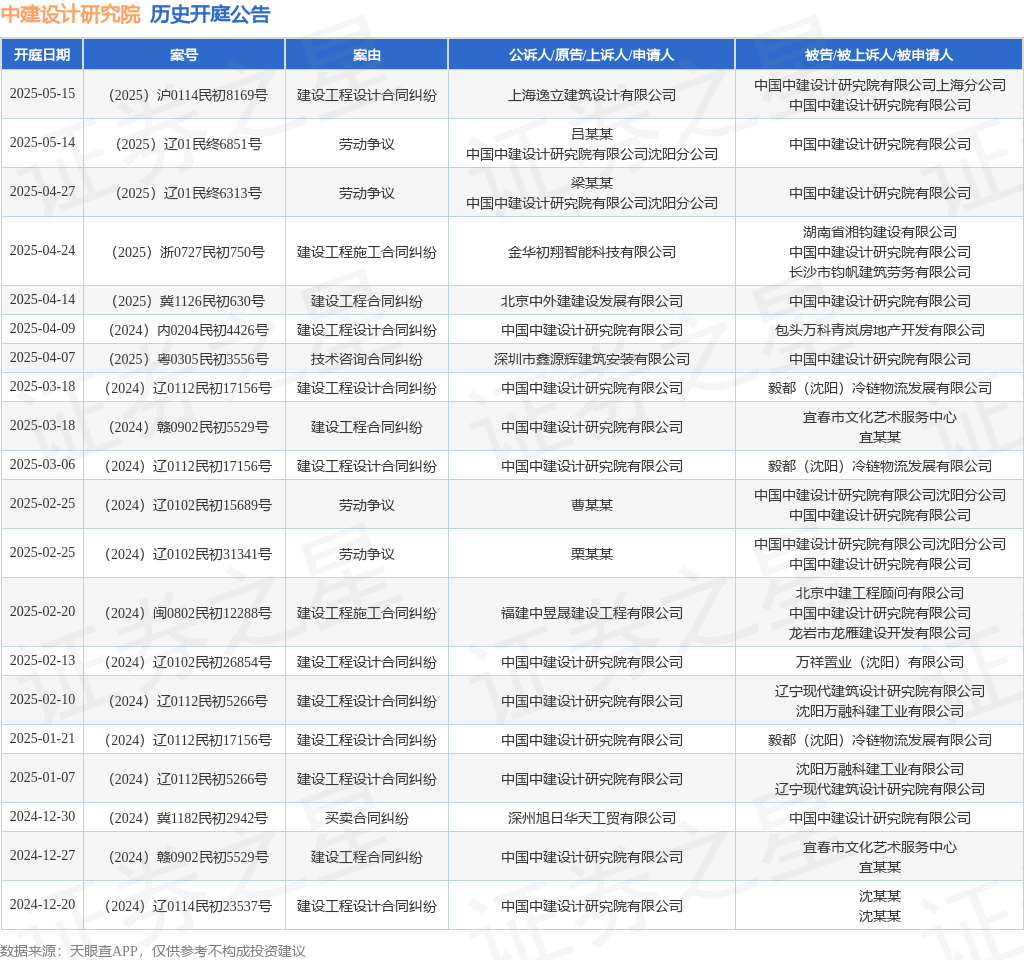The image size is (1024, 960).
Task: Click case cause 技术咨询合同纠纷
Action: [x=366, y=359]
